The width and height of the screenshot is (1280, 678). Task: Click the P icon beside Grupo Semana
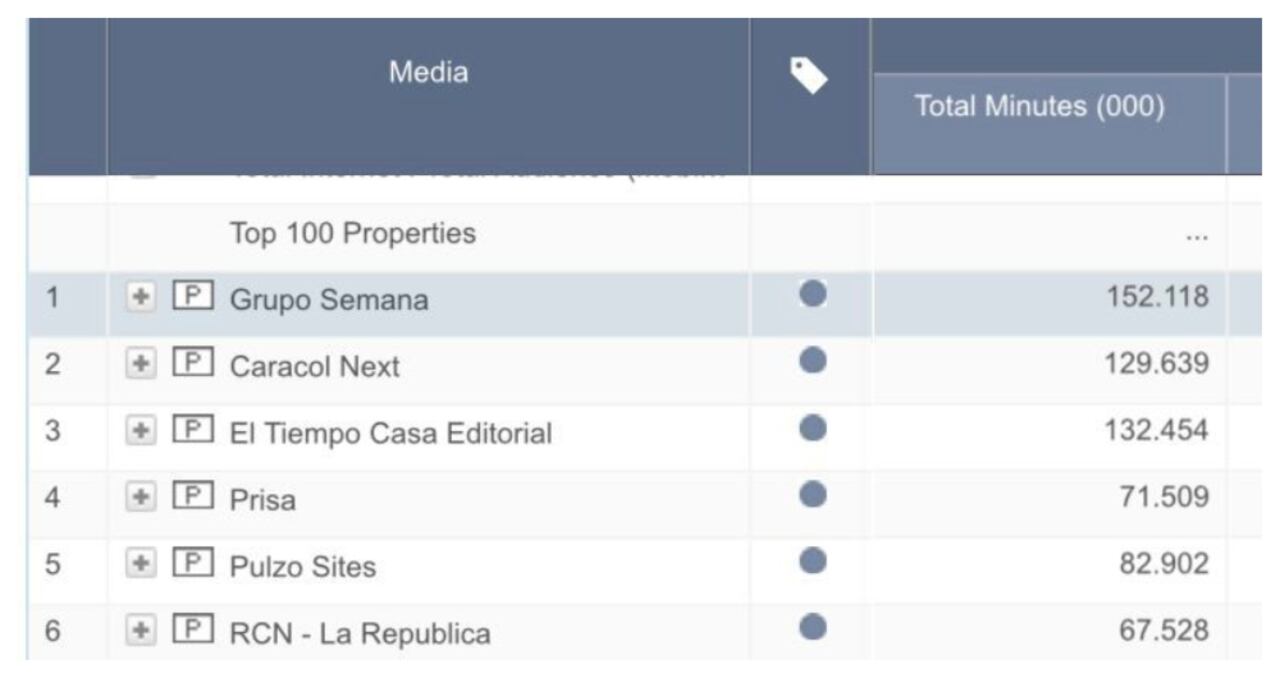click(193, 297)
